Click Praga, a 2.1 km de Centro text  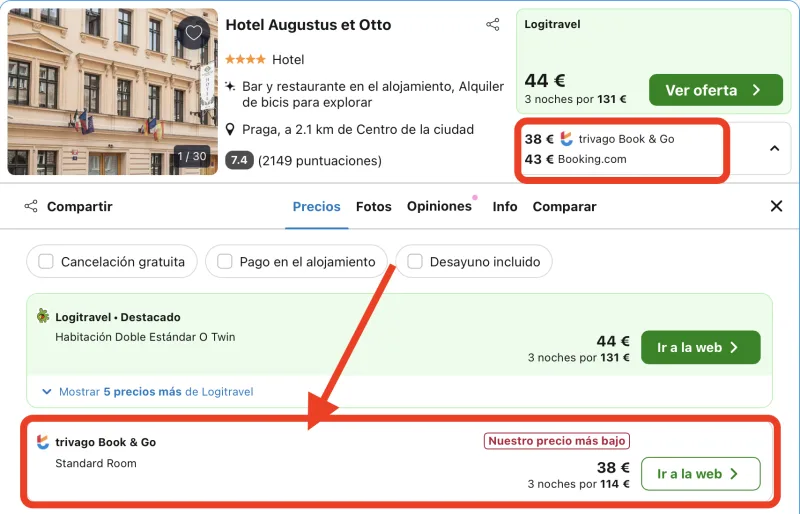pyautogui.click(x=358, y=130)
